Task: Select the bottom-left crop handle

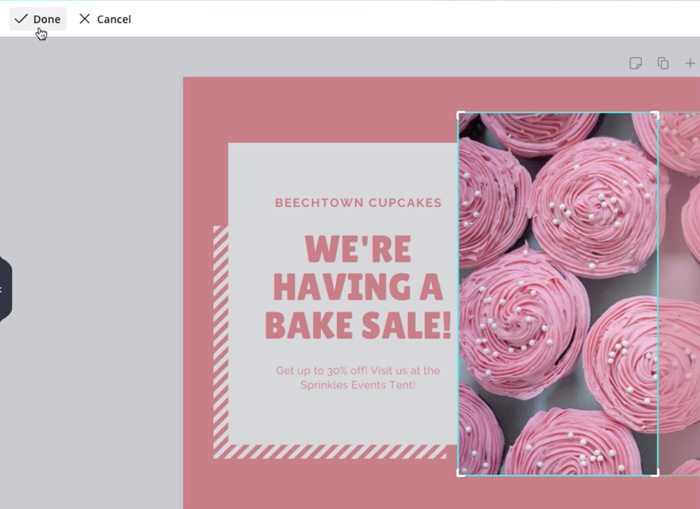Action: point(461,472)
